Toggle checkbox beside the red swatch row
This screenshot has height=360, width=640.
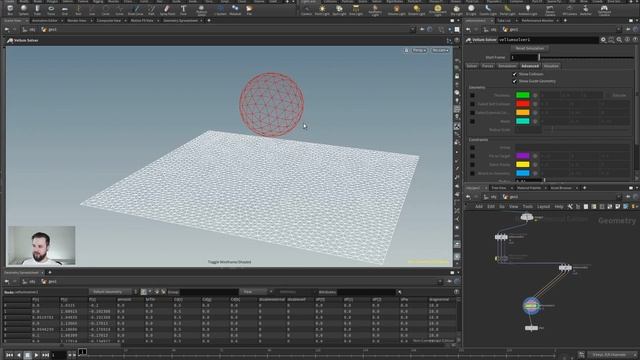[472, 104]
